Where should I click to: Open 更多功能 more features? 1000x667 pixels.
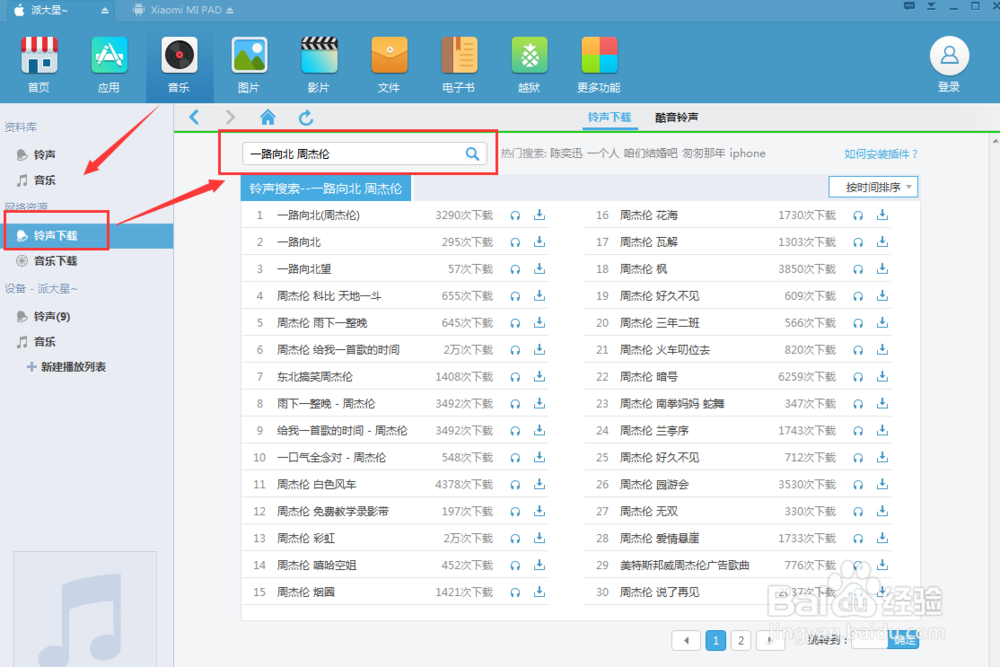click(x=599, y=64)
